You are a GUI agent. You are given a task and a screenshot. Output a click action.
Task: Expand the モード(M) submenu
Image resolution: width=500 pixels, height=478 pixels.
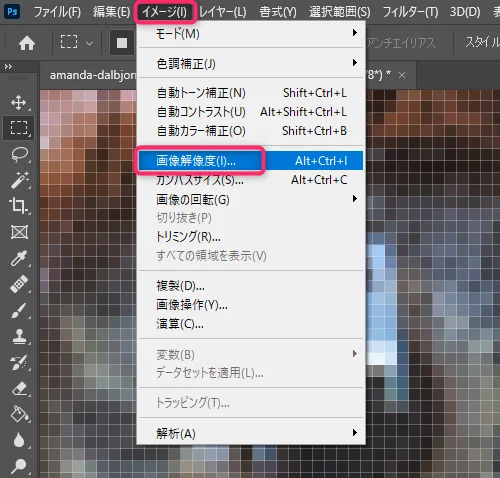click(251, 33)
